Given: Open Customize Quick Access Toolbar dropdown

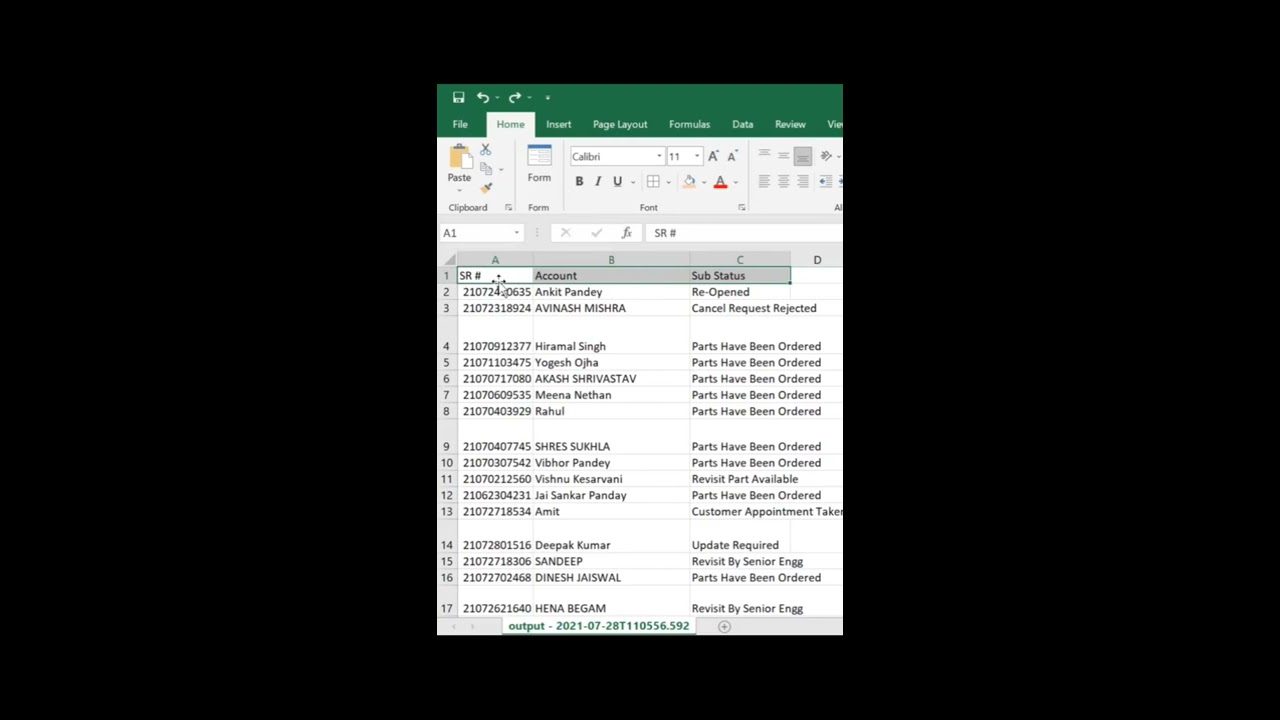Looking at the screenshot, I should (x=548, y=98).
